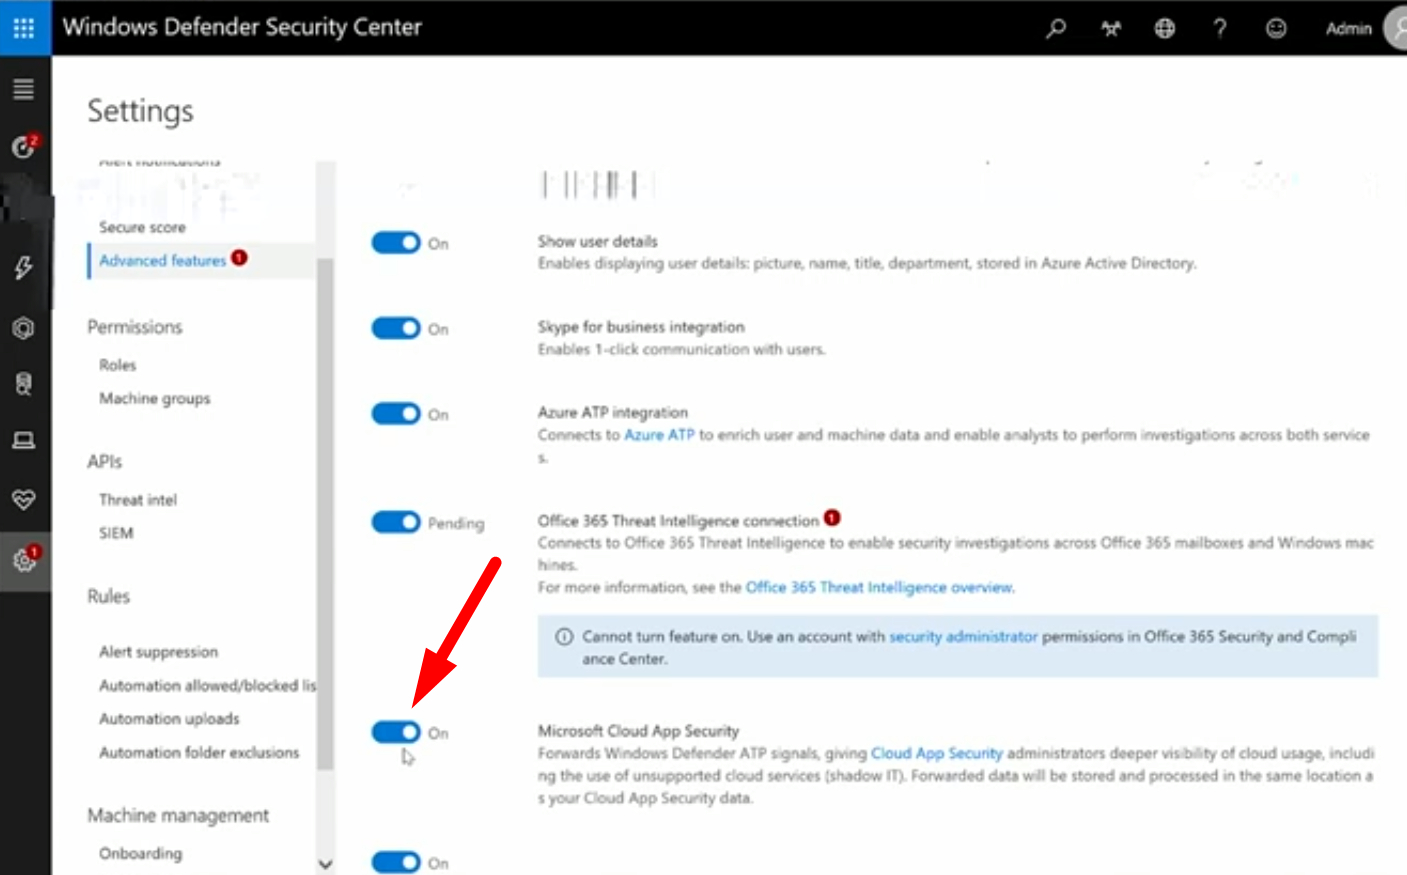Open Secure score settings page
This screenshot has width=1407, height=875.
[x=142, y=227]
